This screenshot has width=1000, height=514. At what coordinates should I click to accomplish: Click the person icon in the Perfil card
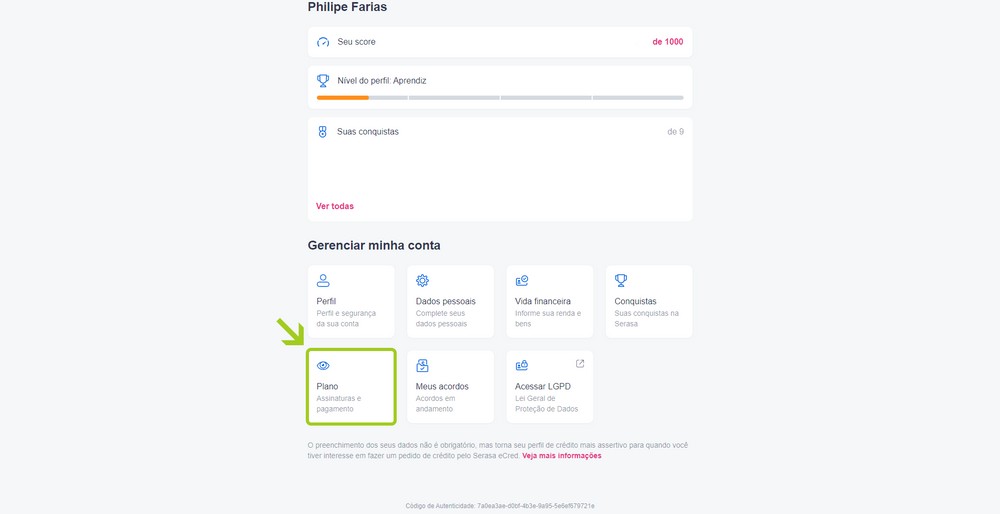323,281
